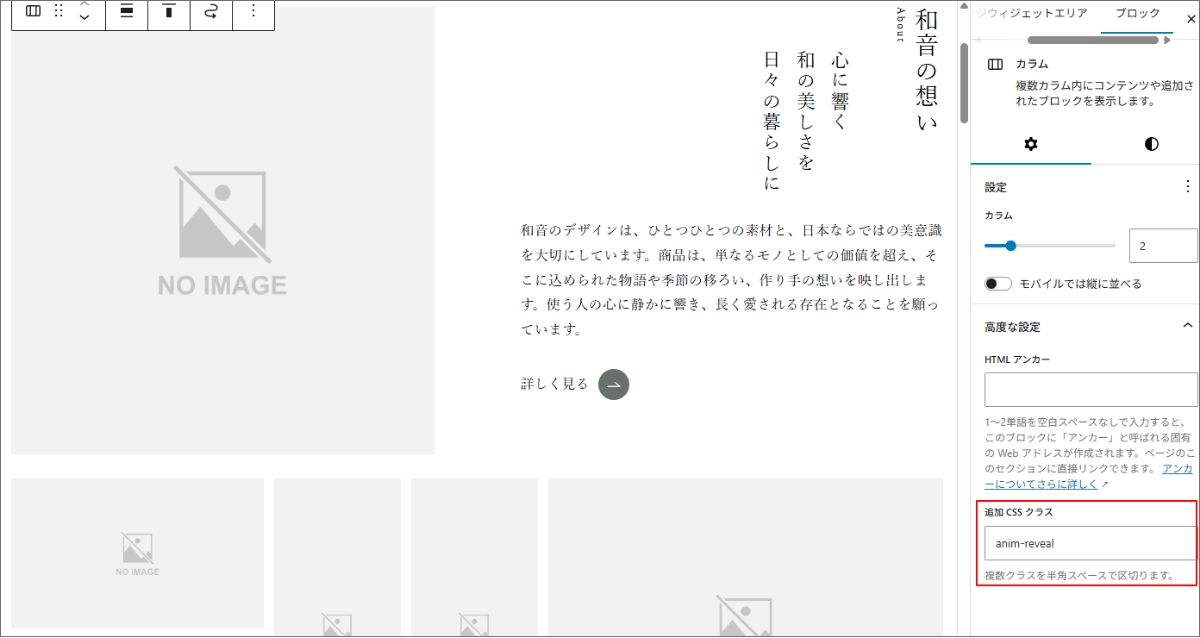Click the curved move-to arrow icon
This screenshot has height=638, width=1200.
coord(210,13)
